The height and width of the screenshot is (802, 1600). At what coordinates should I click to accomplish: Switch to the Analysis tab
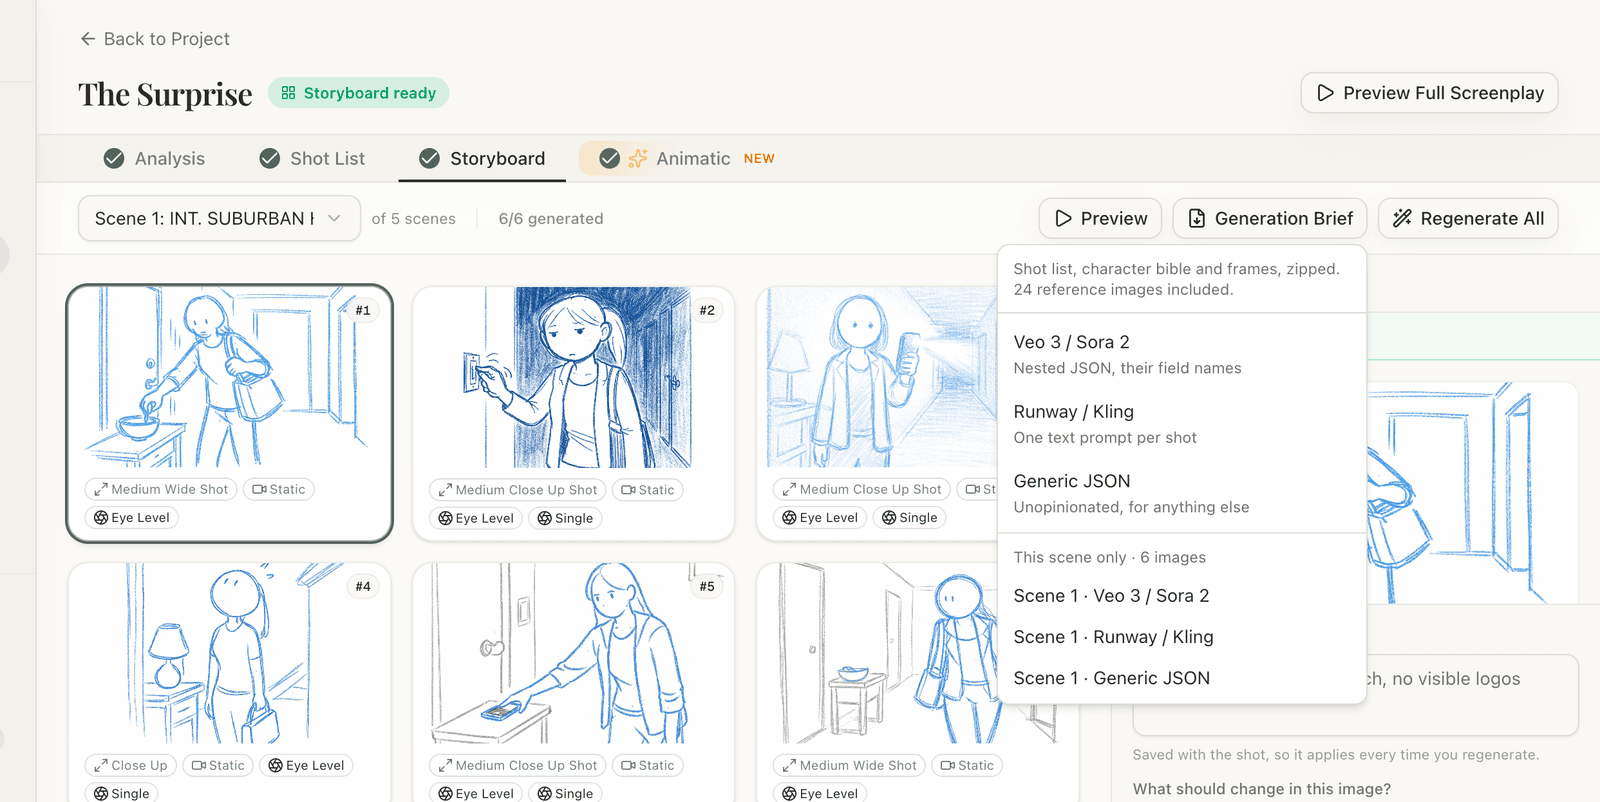(155, 158)
